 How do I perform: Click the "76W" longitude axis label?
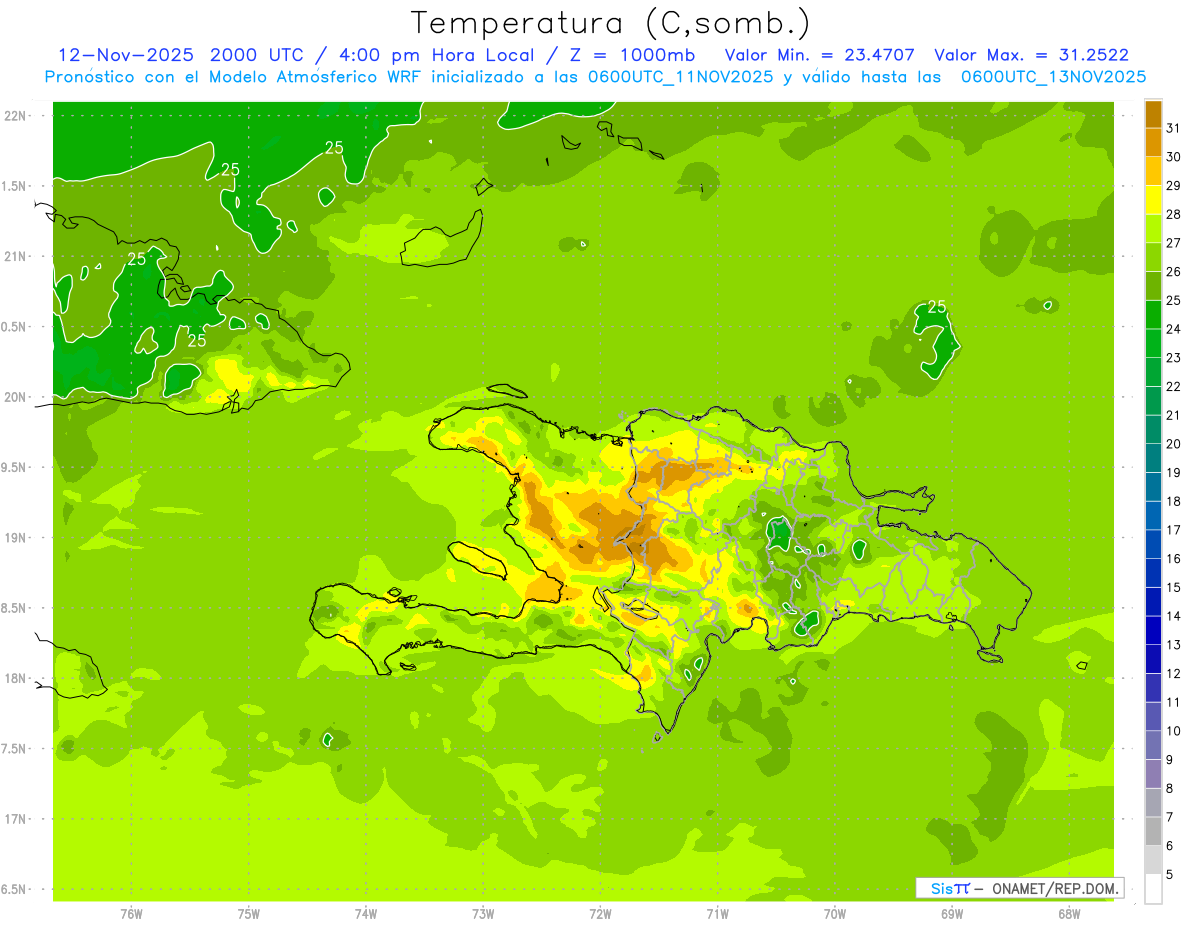pyautogui.click(x=131, y=914)
